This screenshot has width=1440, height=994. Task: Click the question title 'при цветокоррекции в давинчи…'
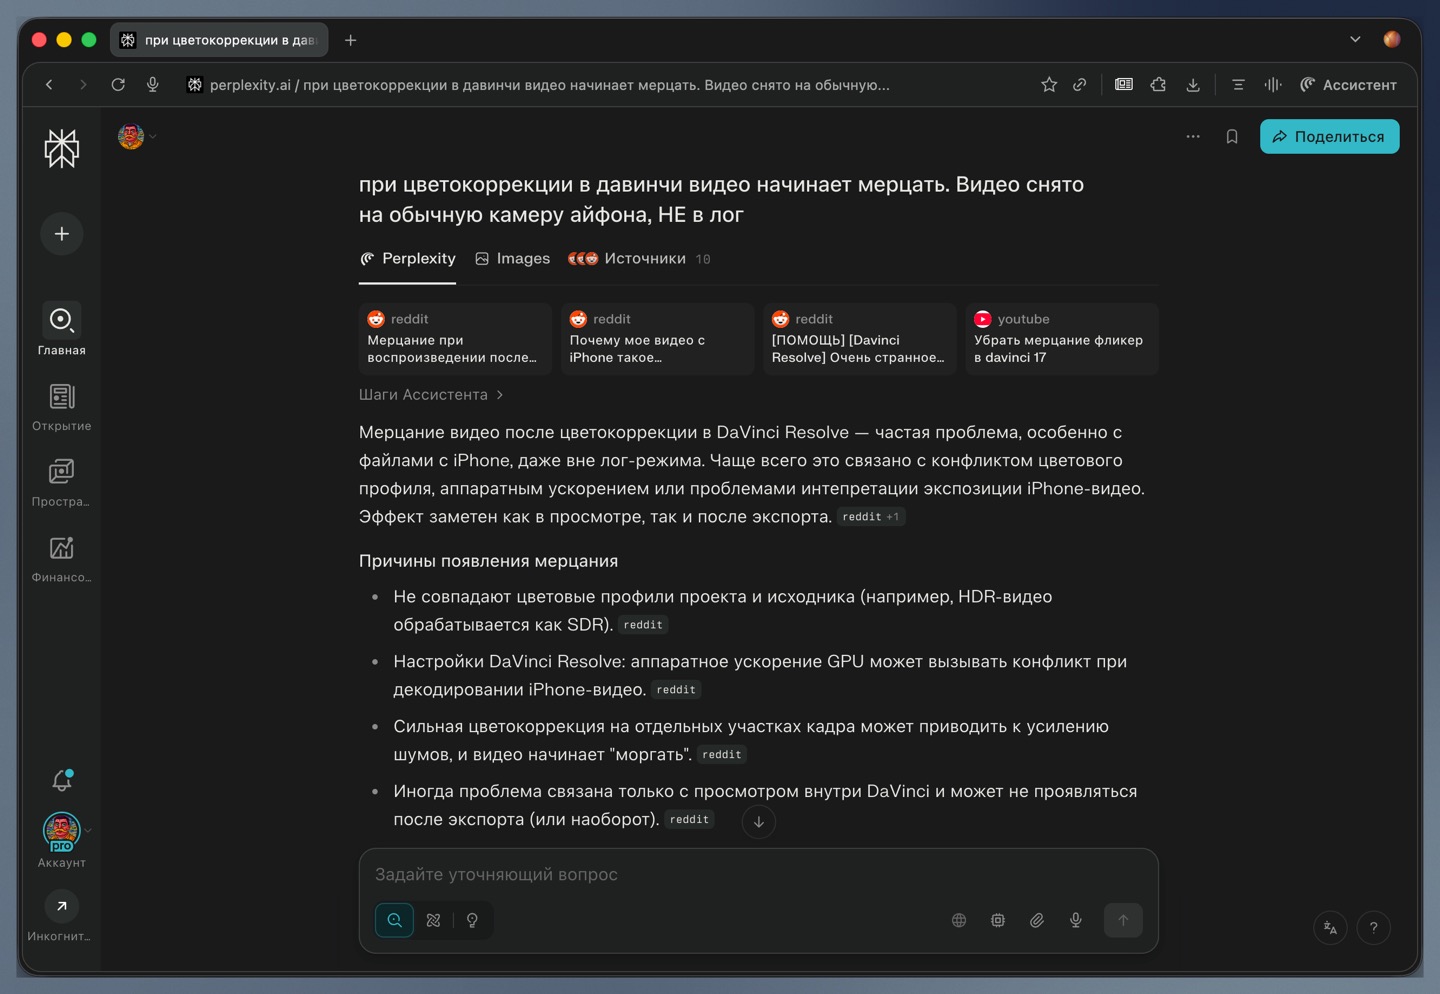point(721,199)
